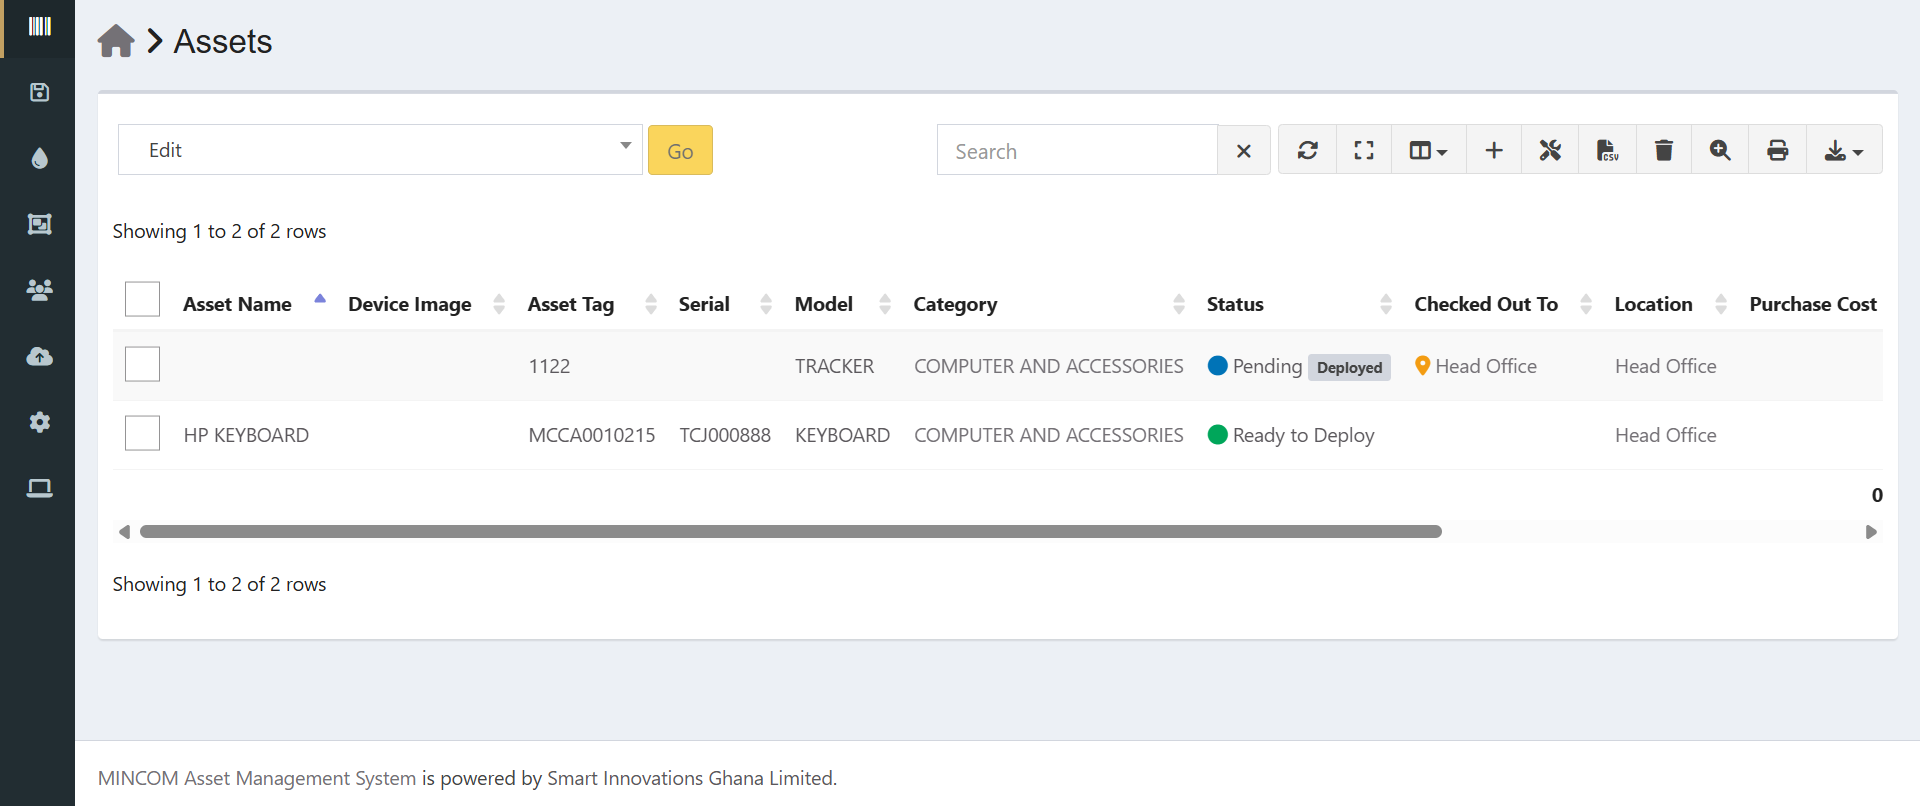The height and width of the screenshot is (806, 1920).
Task: Open advanced search magnifier icon
Action: click(x=1720, y=150)
